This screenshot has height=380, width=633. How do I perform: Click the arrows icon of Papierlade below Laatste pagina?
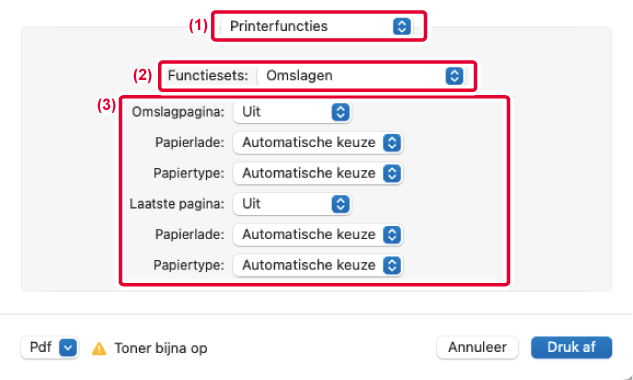(x=392, y=235)
